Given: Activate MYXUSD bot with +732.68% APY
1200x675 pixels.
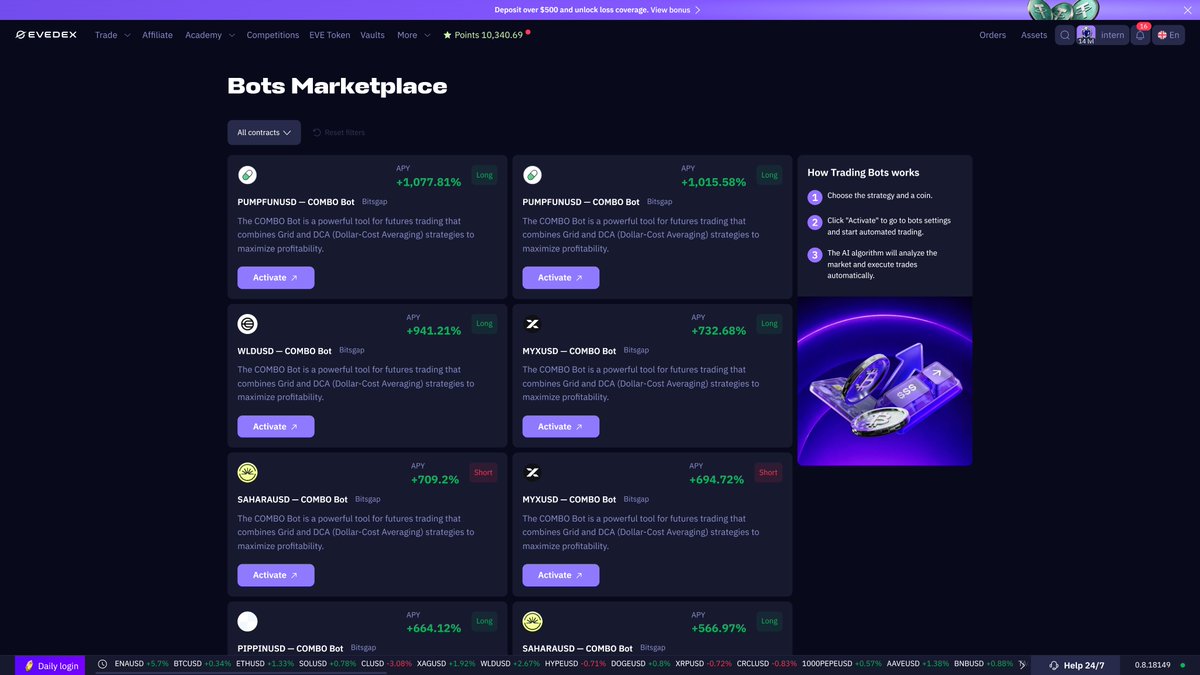Looking at the screenshot, I should point(561,427).
